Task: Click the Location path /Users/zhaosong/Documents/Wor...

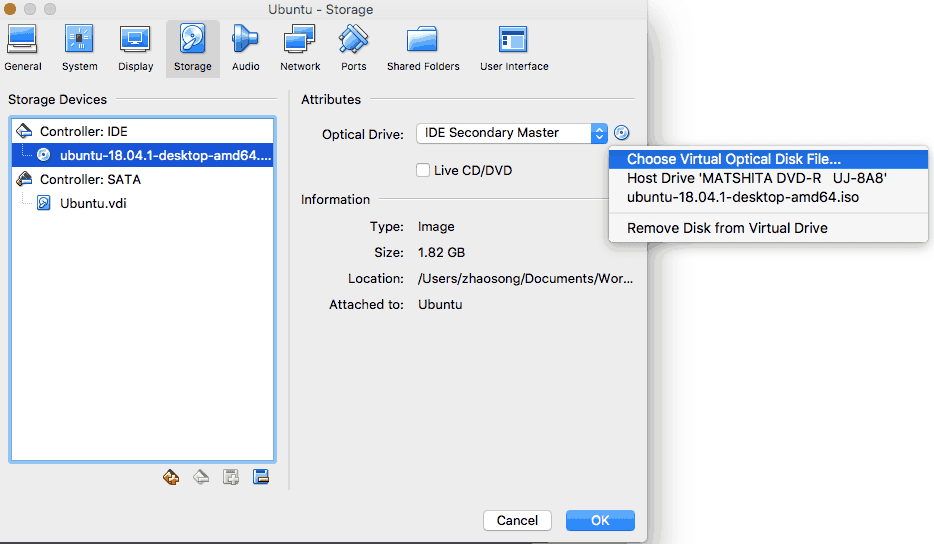Action: 525,278
